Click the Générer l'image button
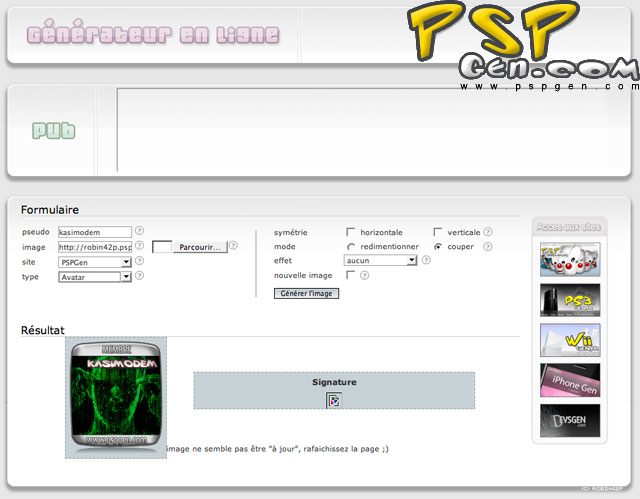The height and width of the screenshot is (499, 640). click(x=307, y=293)
